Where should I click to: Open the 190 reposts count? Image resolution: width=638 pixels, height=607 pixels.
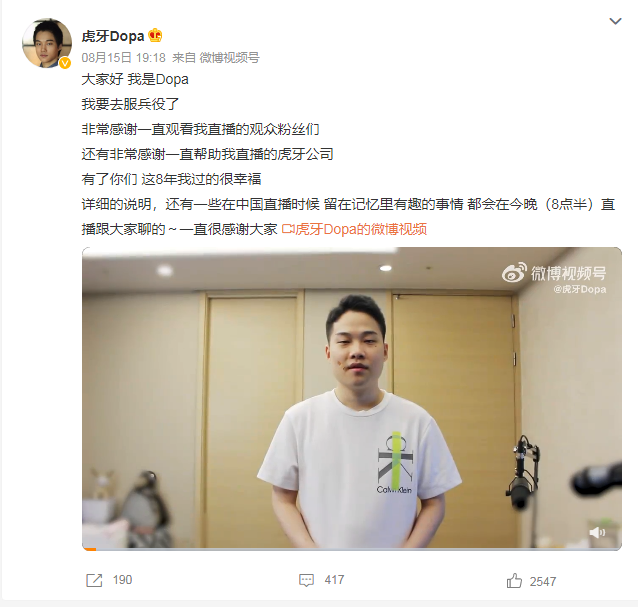coord(122,580)
